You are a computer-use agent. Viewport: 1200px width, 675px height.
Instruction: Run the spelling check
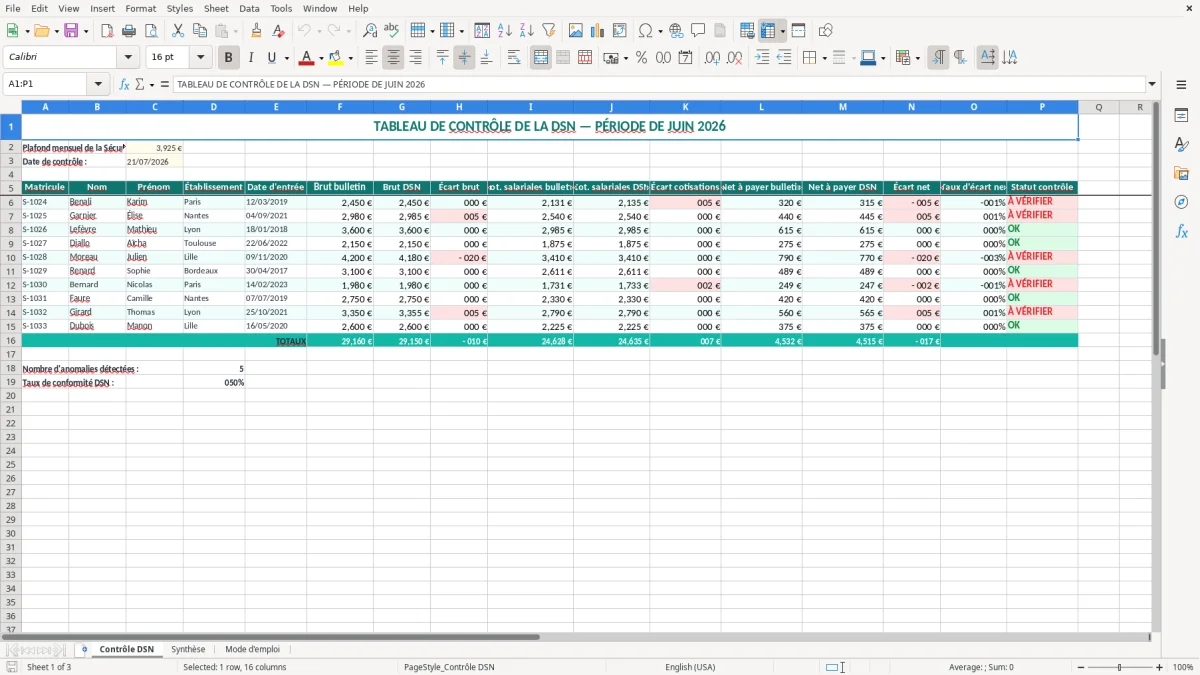tap(392, 31)
